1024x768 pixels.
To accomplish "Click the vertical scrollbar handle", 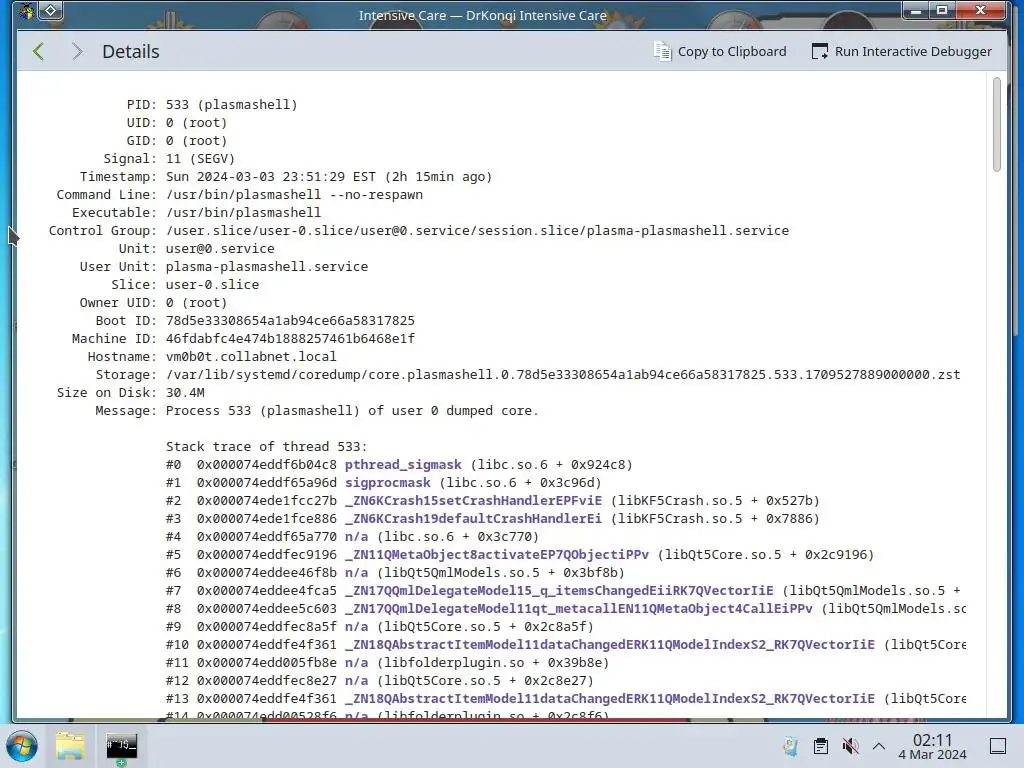I will (x=997, y=124).
